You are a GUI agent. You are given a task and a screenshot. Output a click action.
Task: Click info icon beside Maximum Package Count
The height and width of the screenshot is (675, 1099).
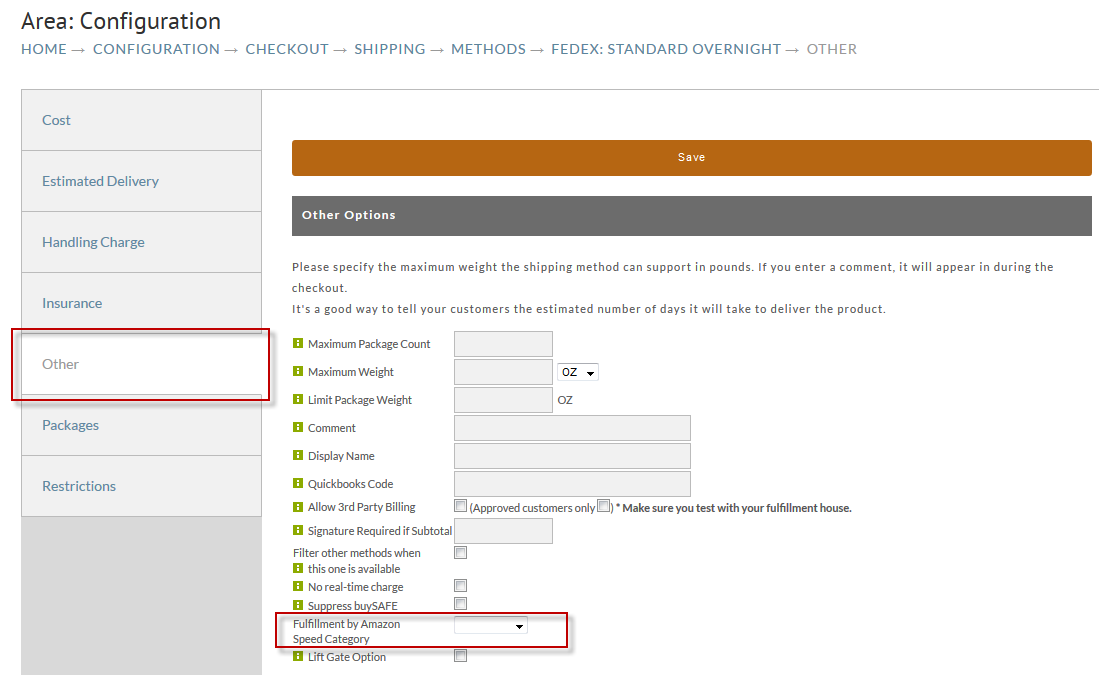coord(298,343)
